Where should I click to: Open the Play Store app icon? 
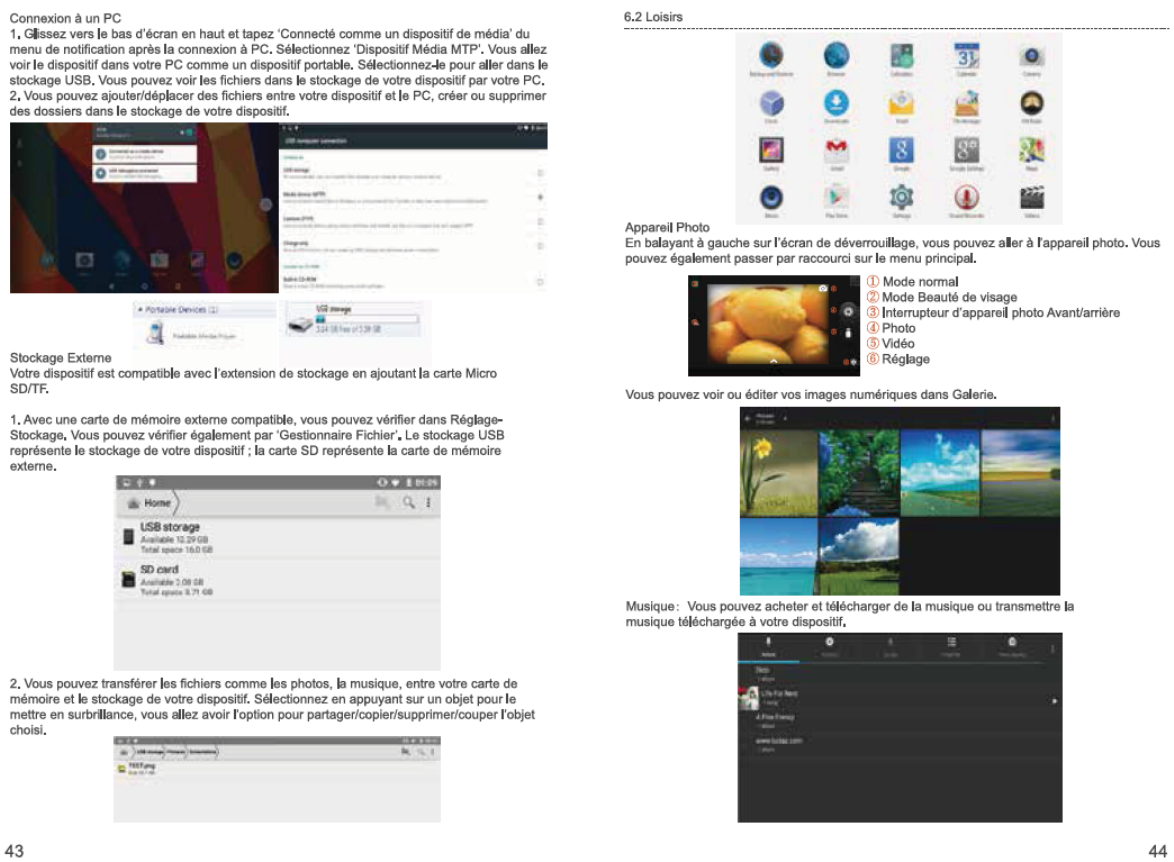[x=836, y=198]
